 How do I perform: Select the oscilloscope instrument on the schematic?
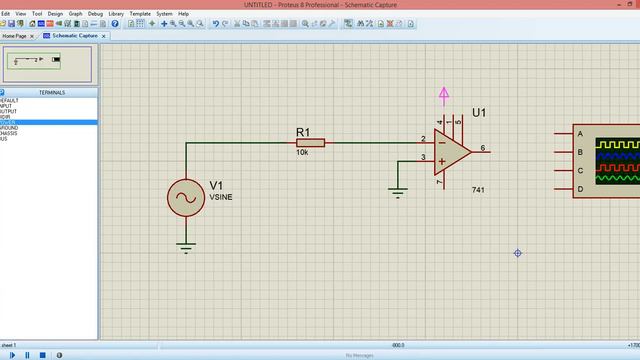tap(606, 161)
